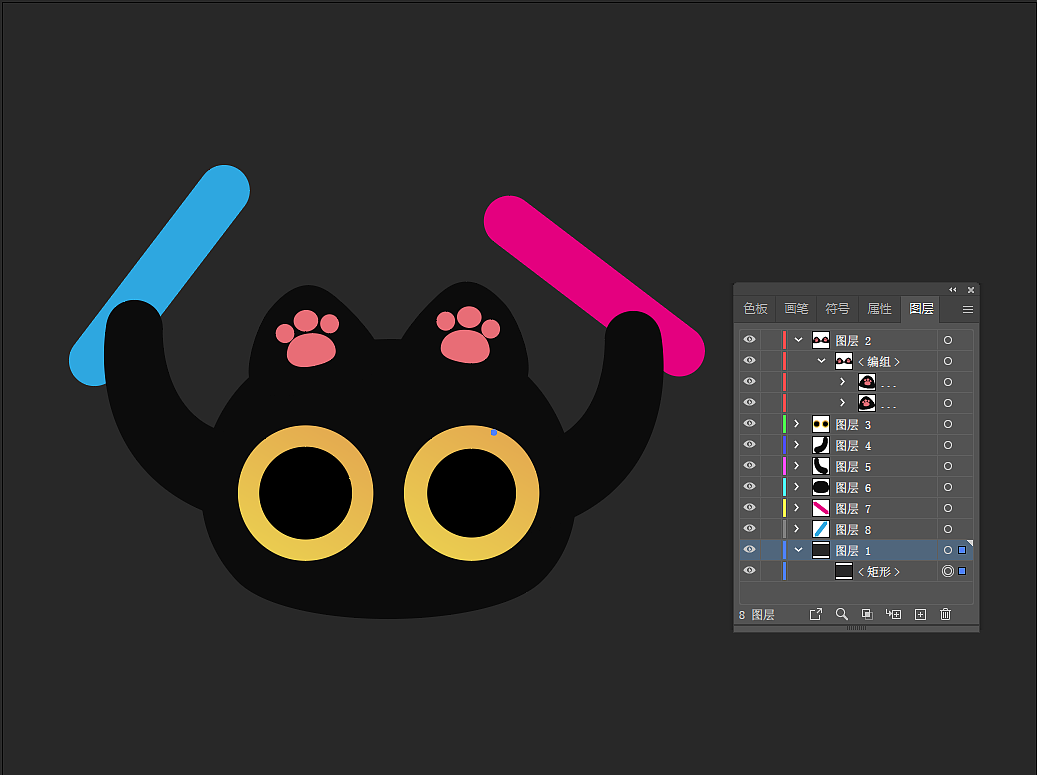
Task: Click the blue anchor point on right eye
Action: pos(494,432)
